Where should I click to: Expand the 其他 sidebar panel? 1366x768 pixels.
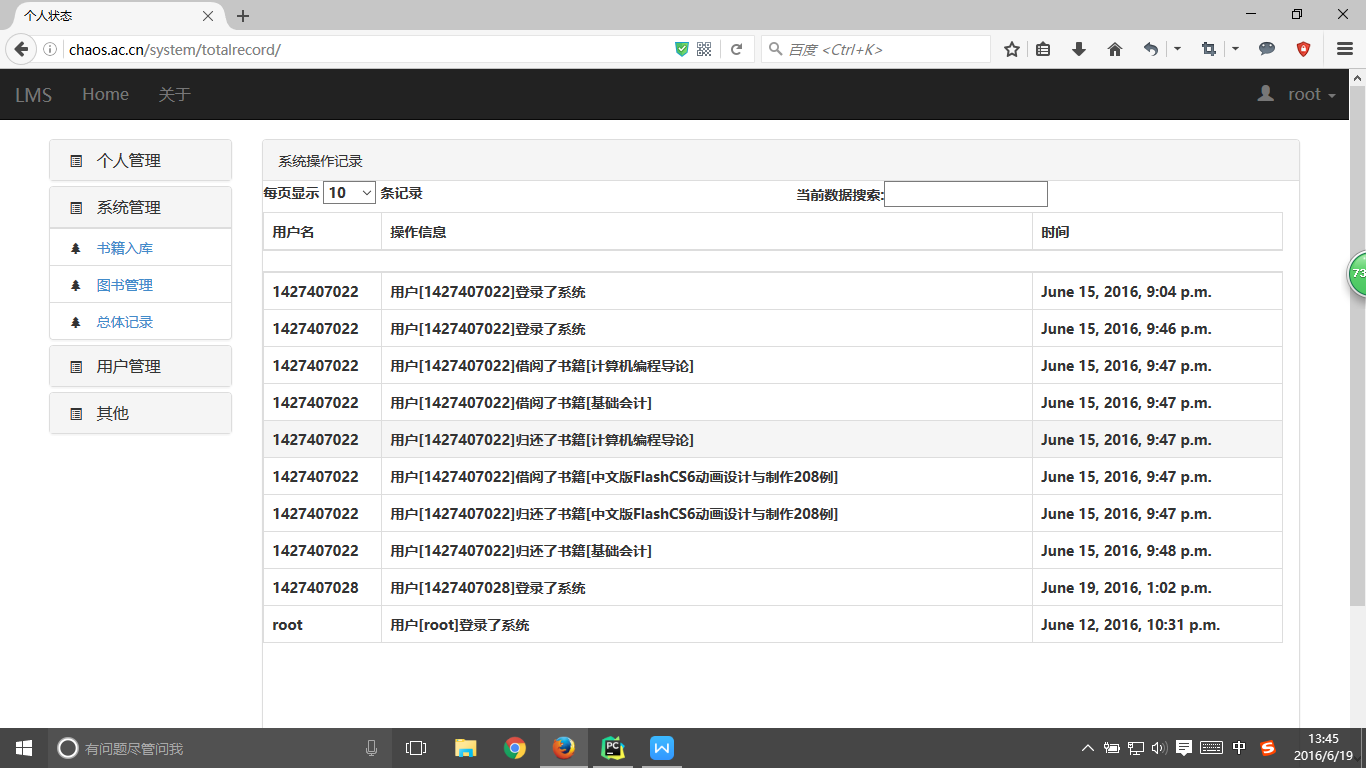pos(140,413)
